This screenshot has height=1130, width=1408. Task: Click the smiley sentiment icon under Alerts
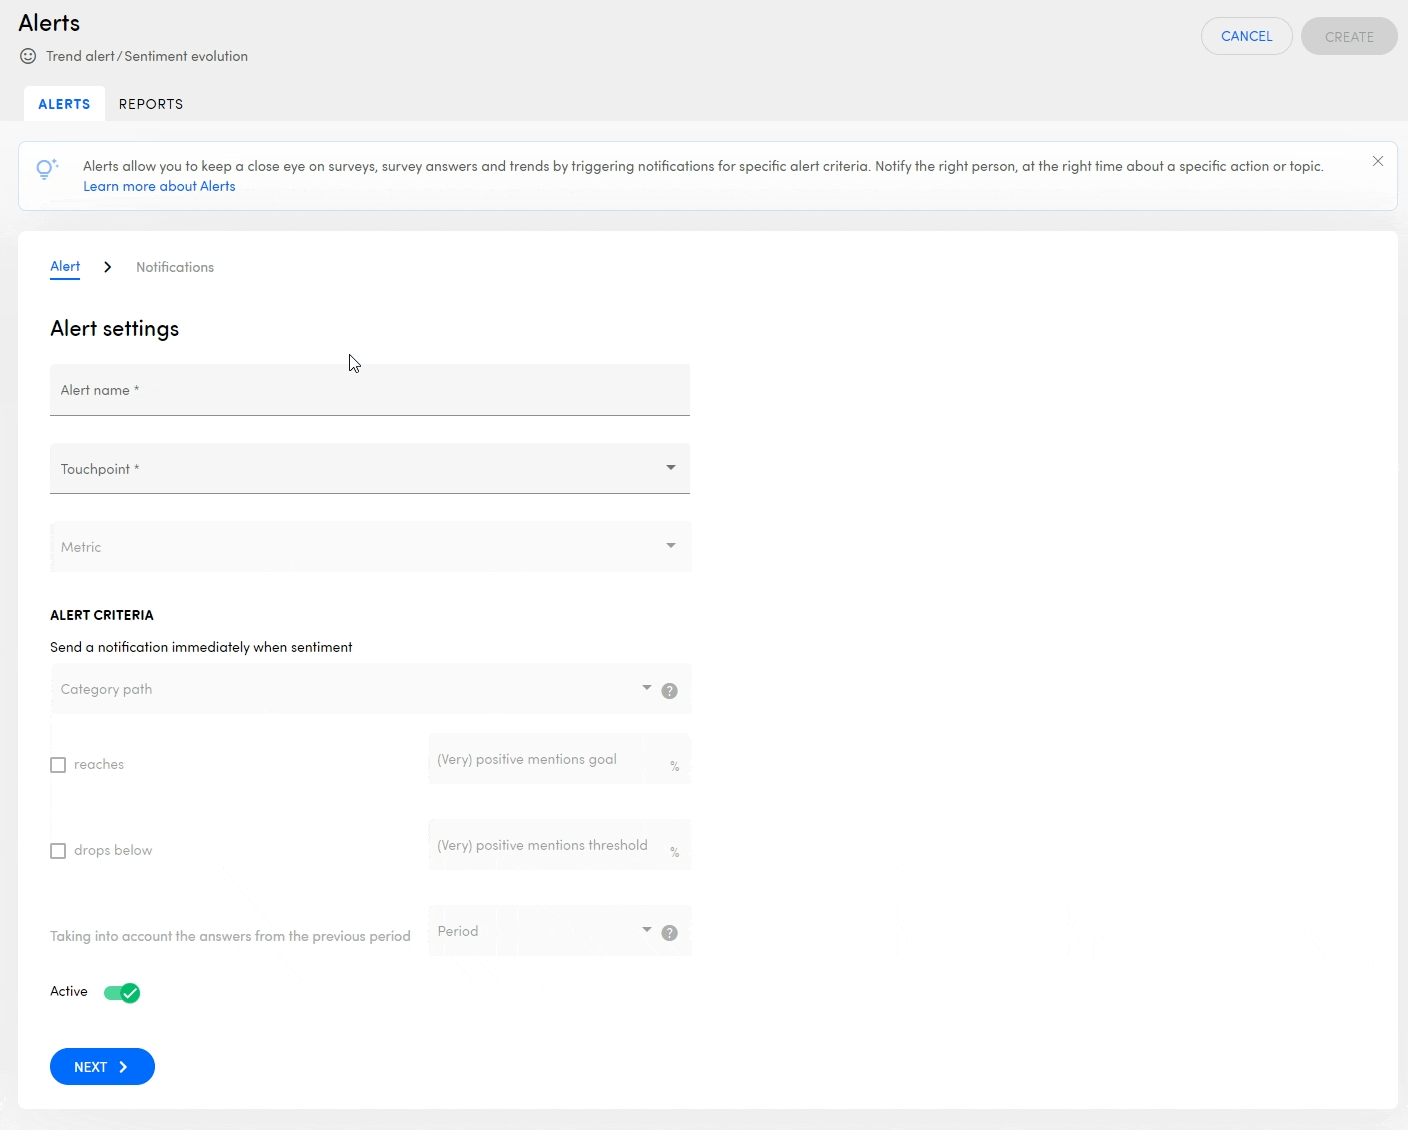[x=28, y=56]
